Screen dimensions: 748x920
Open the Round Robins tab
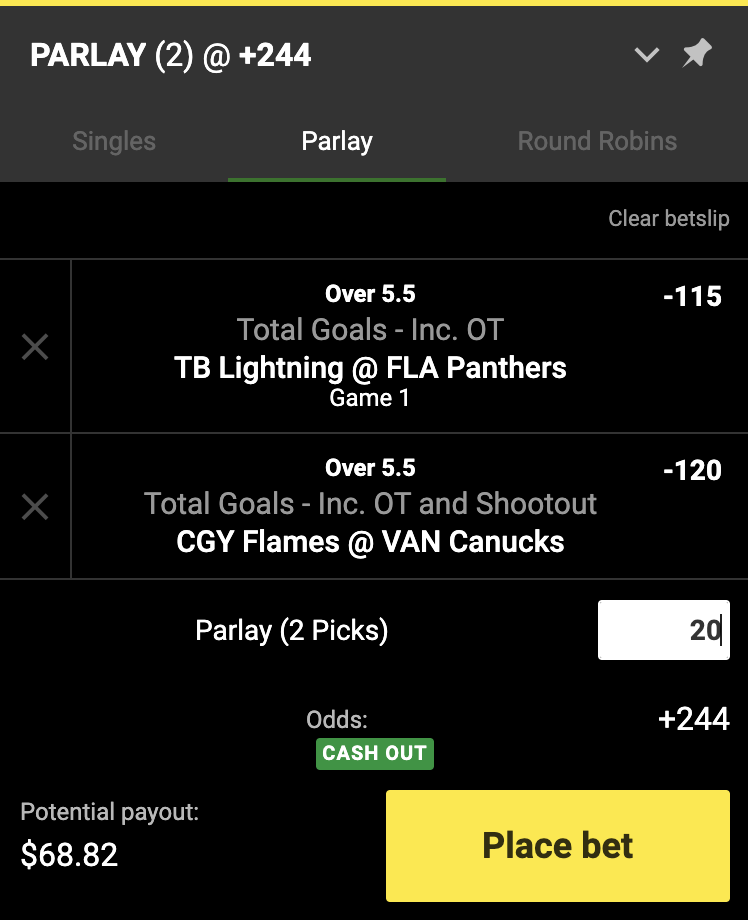coord(597,141)
